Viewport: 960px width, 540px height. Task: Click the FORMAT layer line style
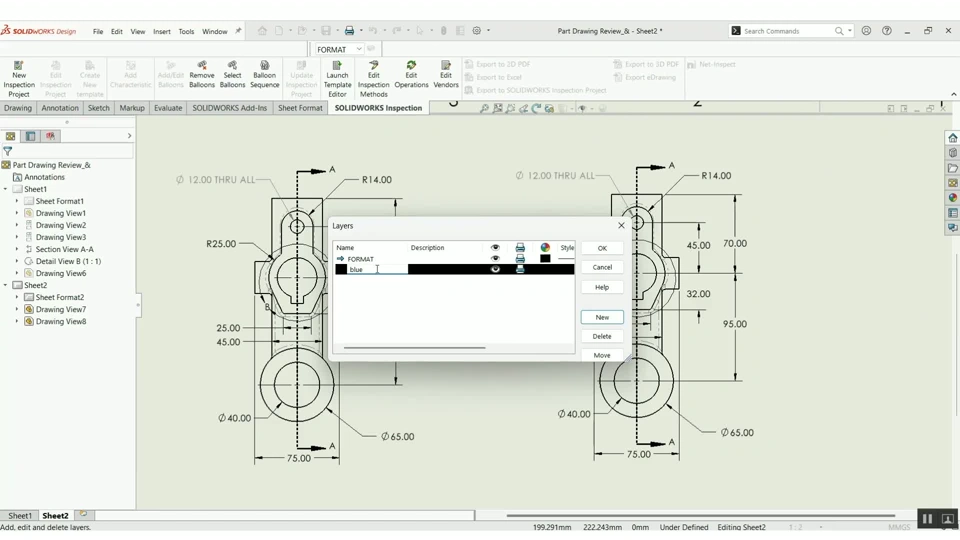[566, 259]
